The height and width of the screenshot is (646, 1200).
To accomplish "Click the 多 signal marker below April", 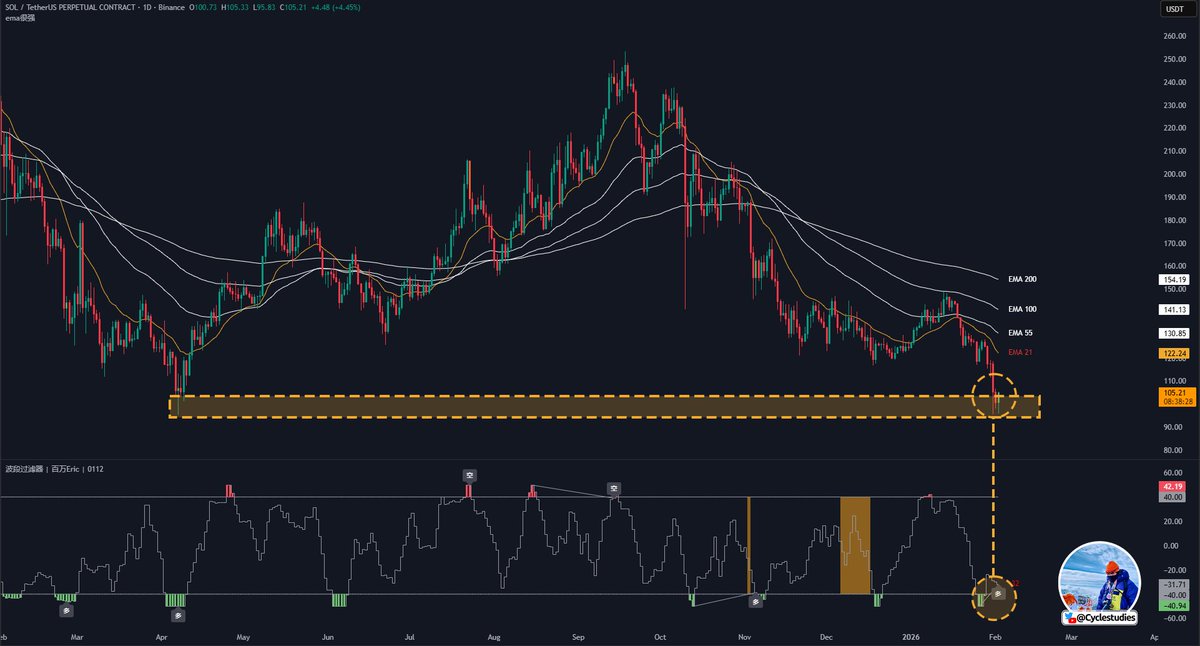I will pos(176,616).
